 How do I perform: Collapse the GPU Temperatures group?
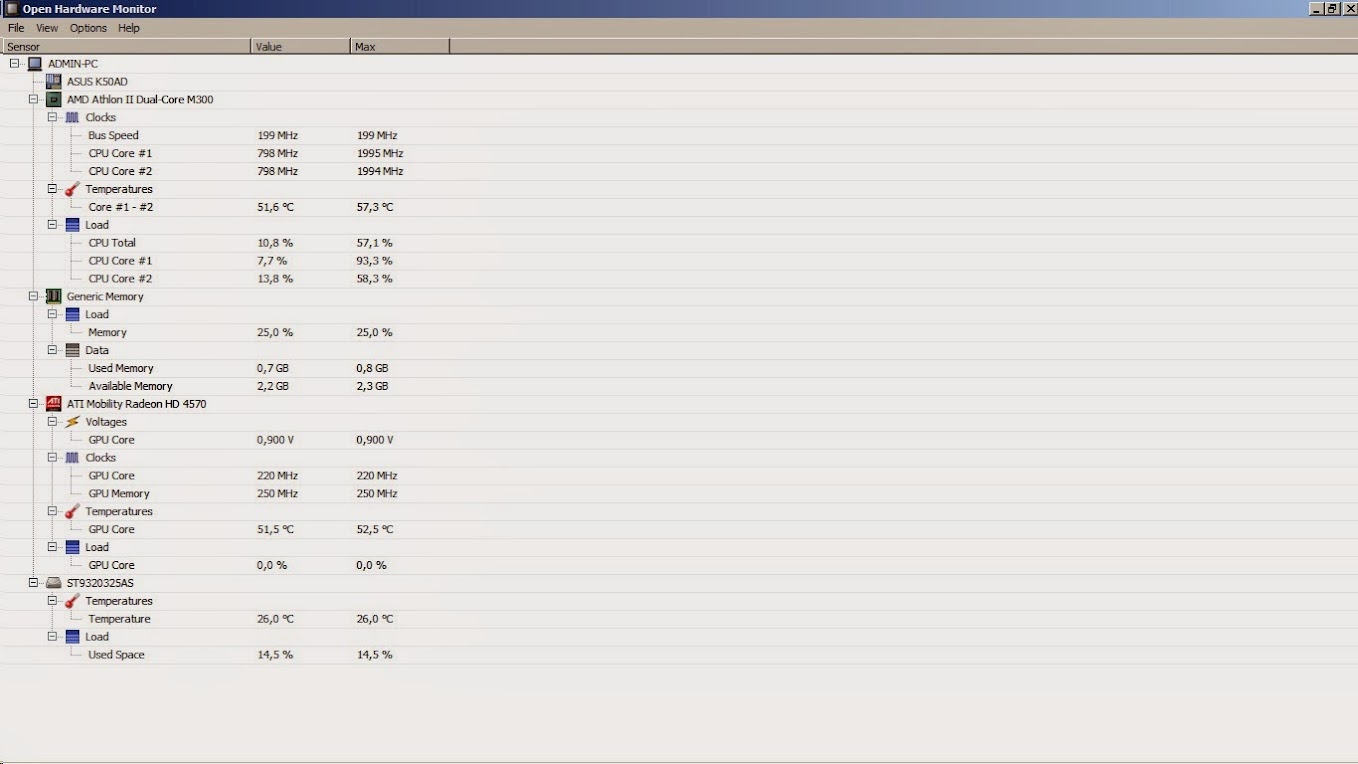click(x=52, y=512)
